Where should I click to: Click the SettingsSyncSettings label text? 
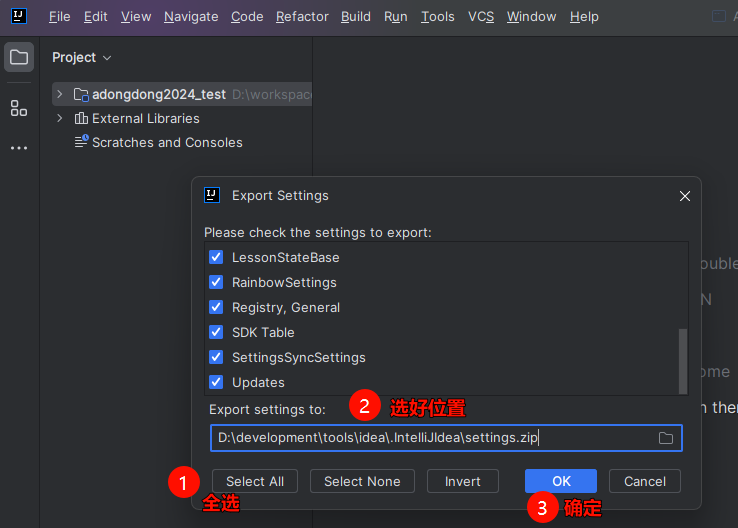[299, 357]
